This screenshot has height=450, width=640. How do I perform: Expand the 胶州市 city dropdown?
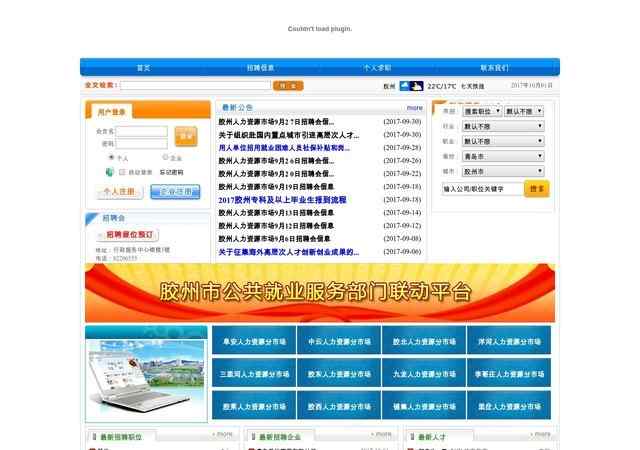click(501, 171)
